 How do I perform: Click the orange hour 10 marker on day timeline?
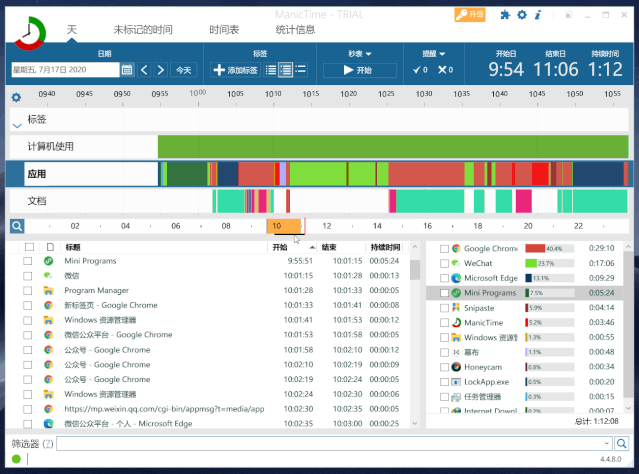coord(284,226)
